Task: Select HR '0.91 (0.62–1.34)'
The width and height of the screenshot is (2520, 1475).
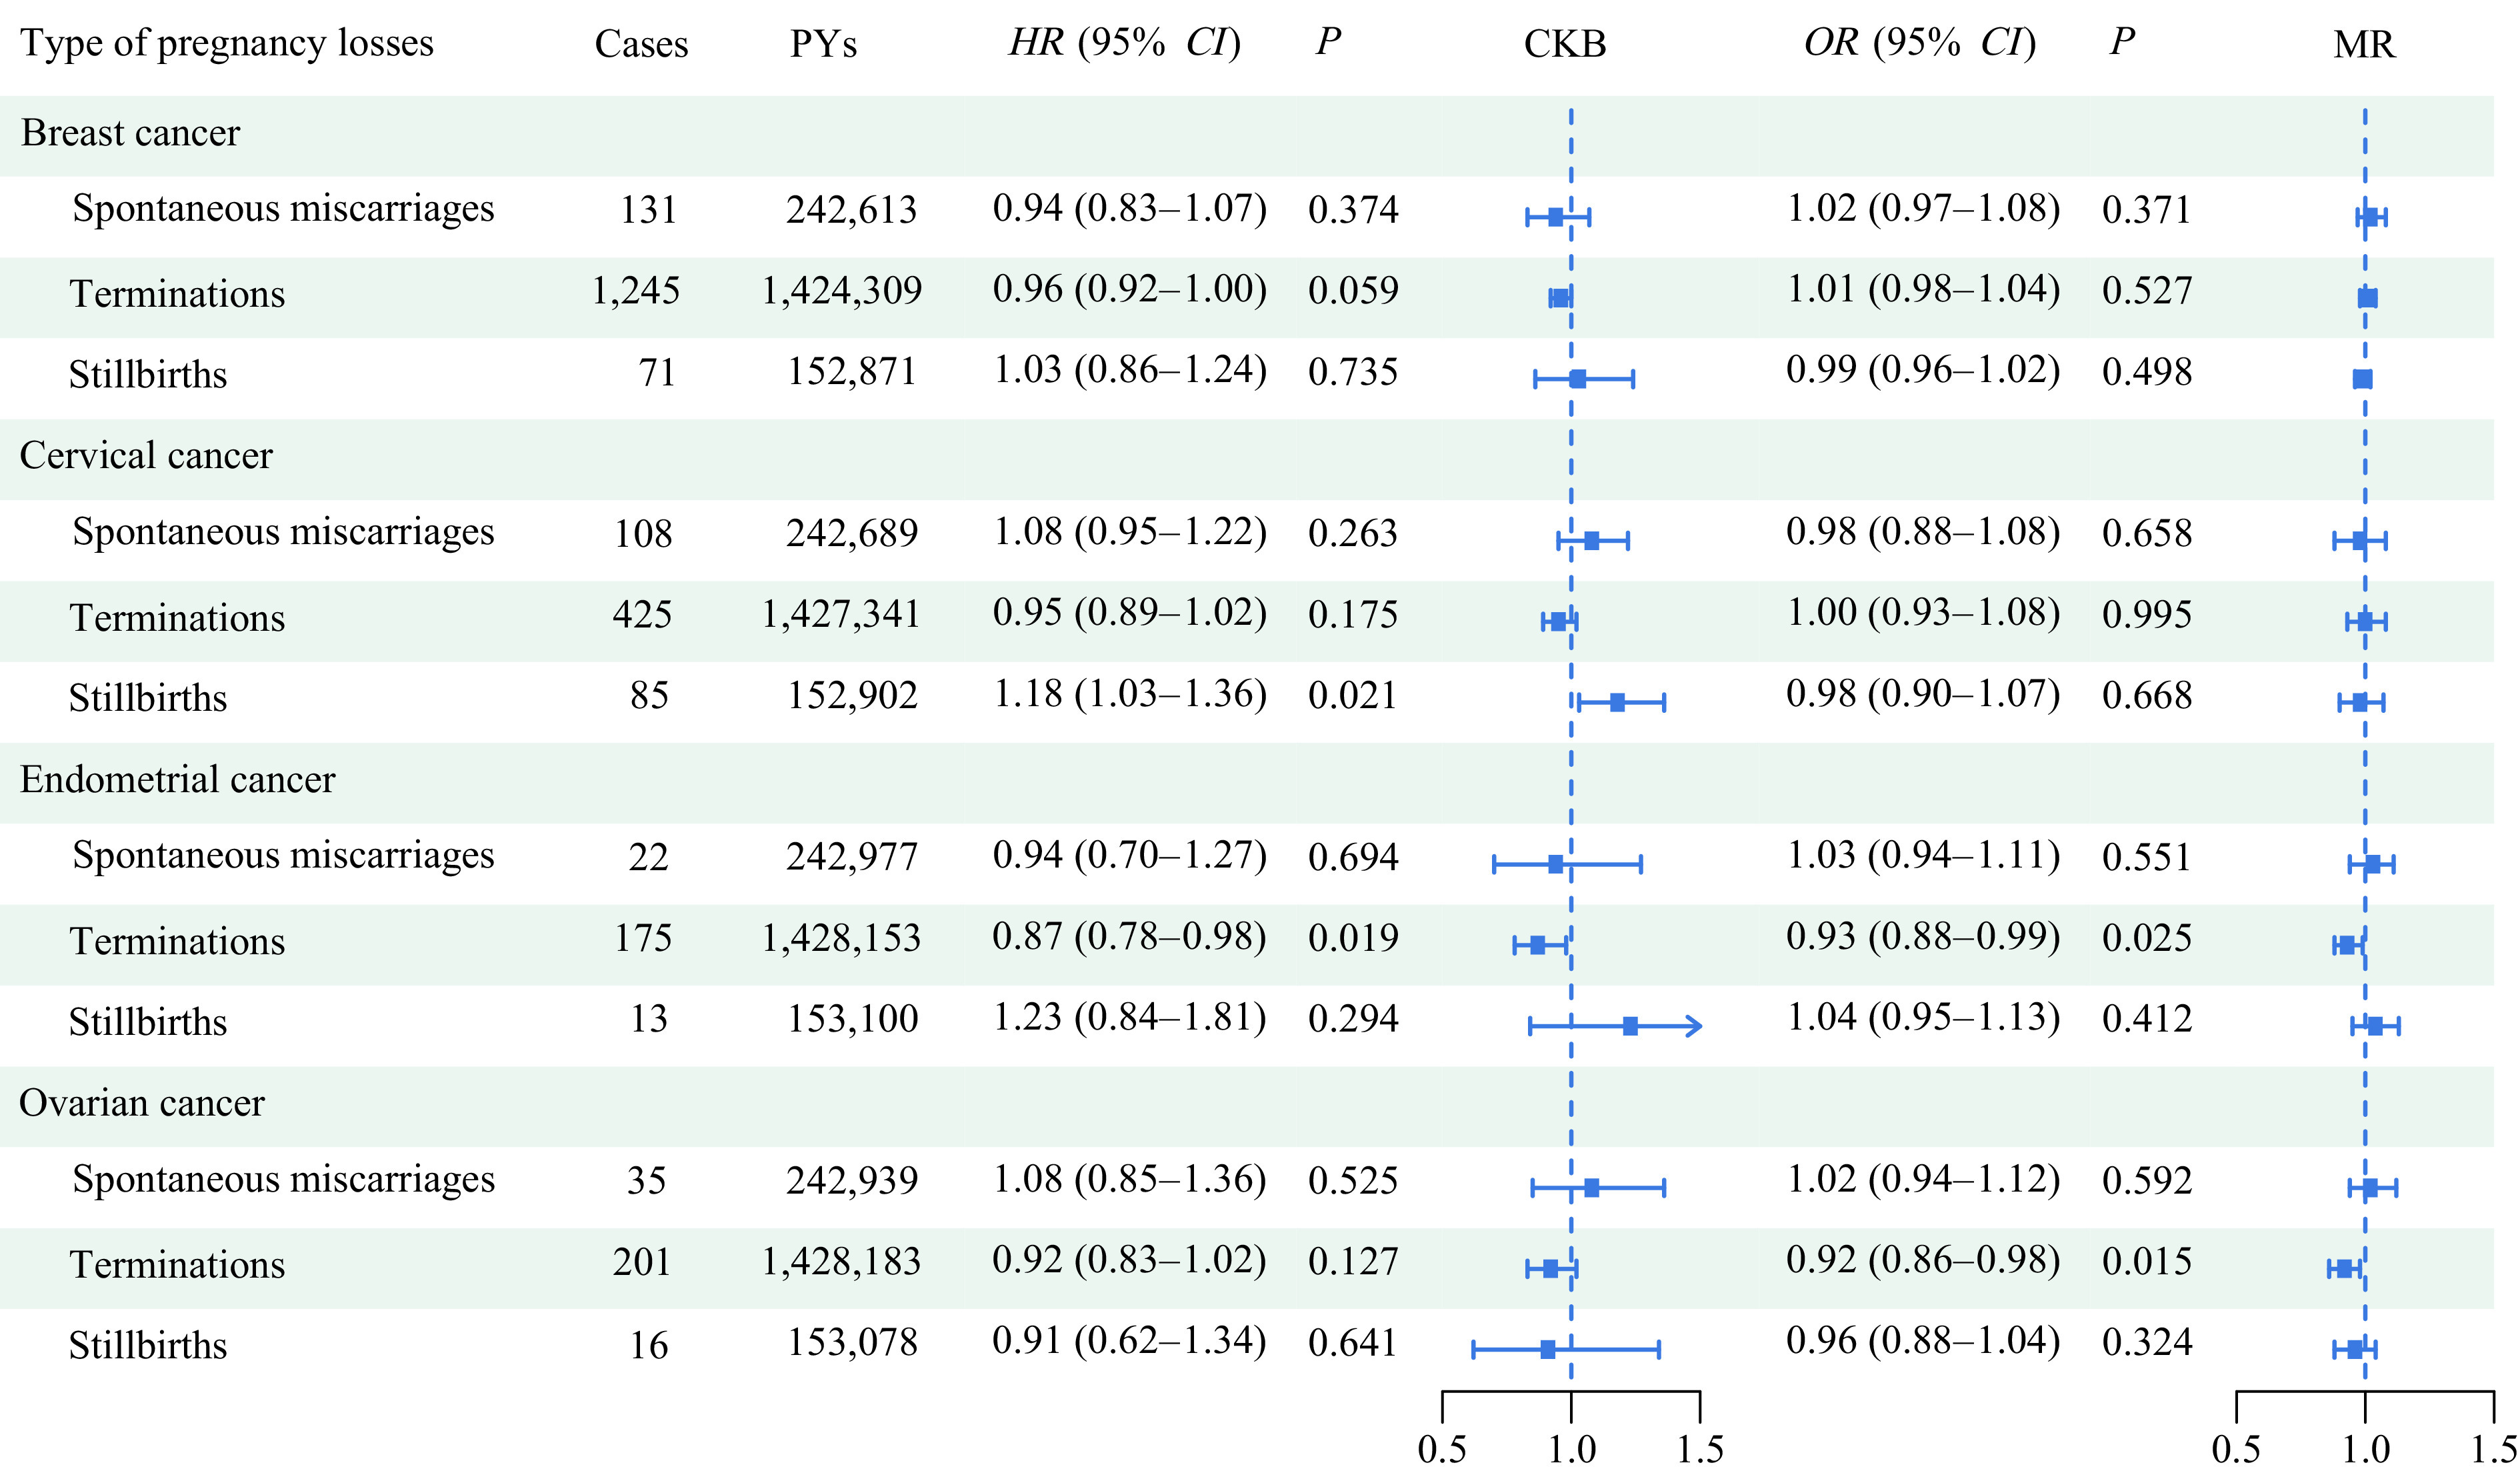Action: pos(1130,1342)
